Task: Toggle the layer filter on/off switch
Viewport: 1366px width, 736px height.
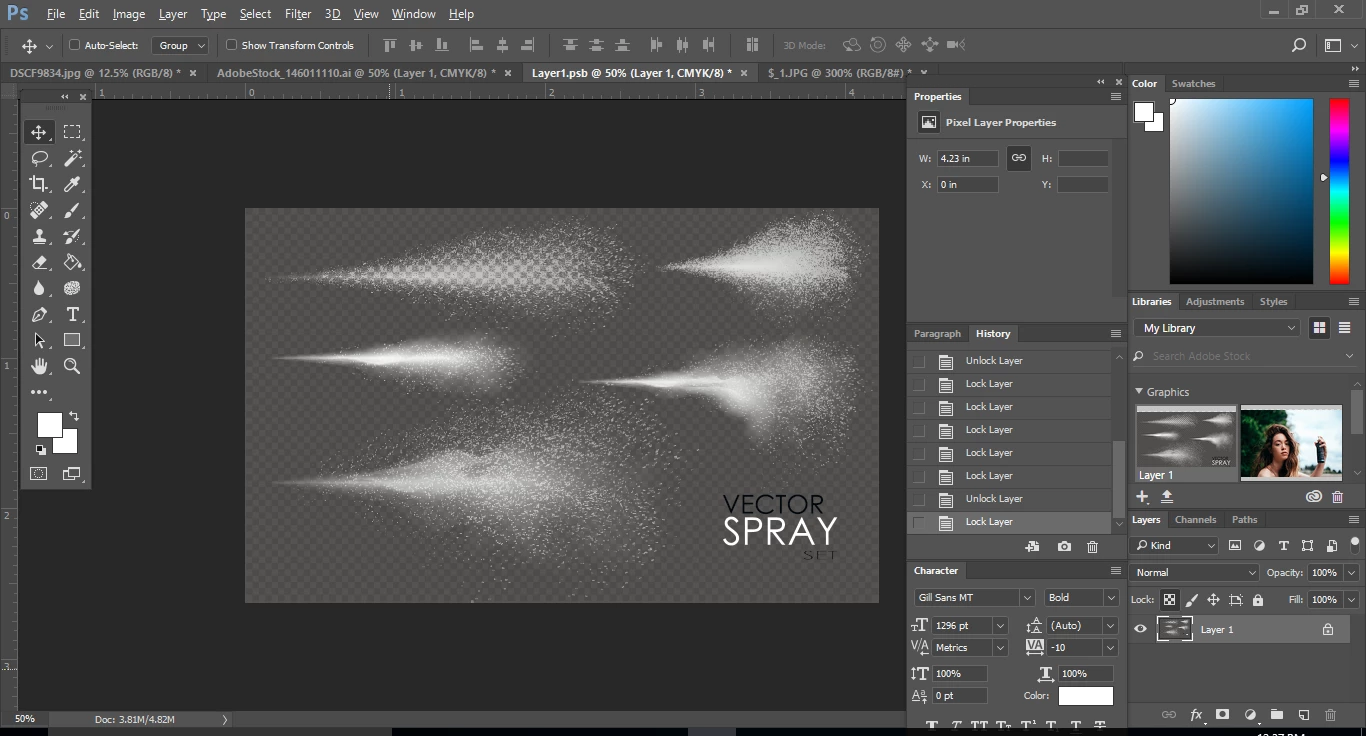Action: (1354, 544)
